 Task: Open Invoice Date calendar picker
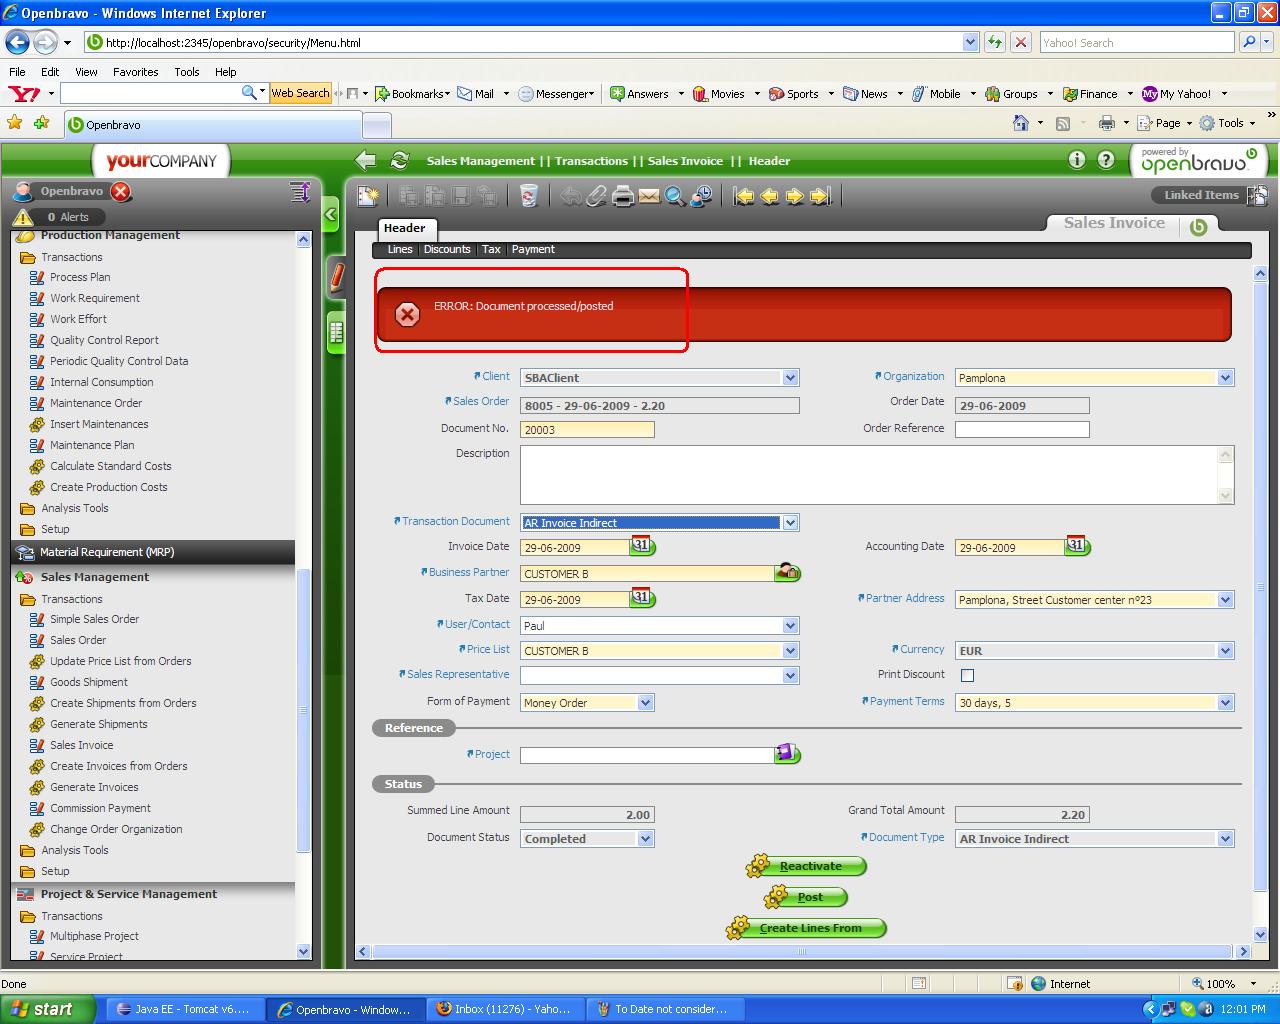642,547
